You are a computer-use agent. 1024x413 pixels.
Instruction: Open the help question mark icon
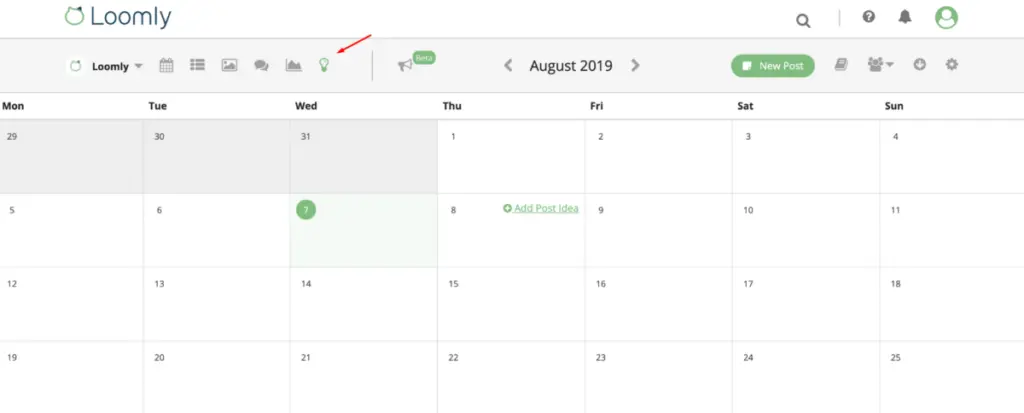(869, 17)
